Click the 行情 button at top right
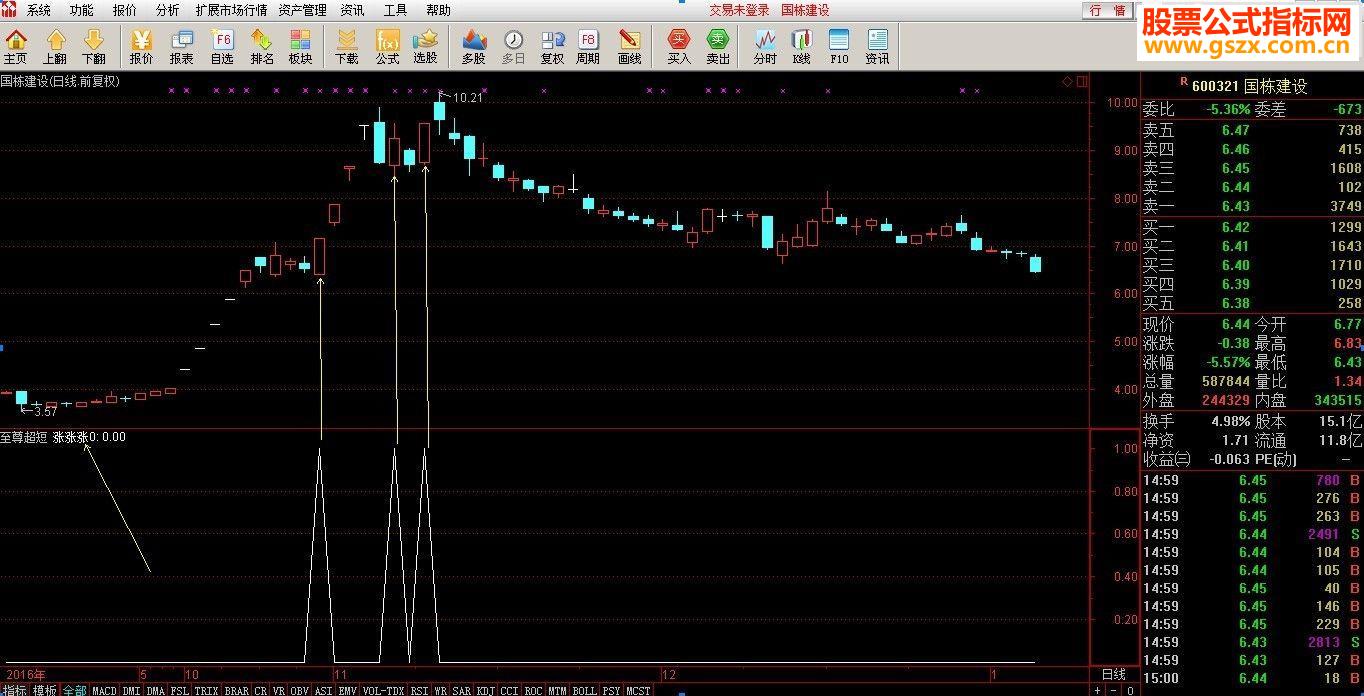 click(x=1107, y=10)
